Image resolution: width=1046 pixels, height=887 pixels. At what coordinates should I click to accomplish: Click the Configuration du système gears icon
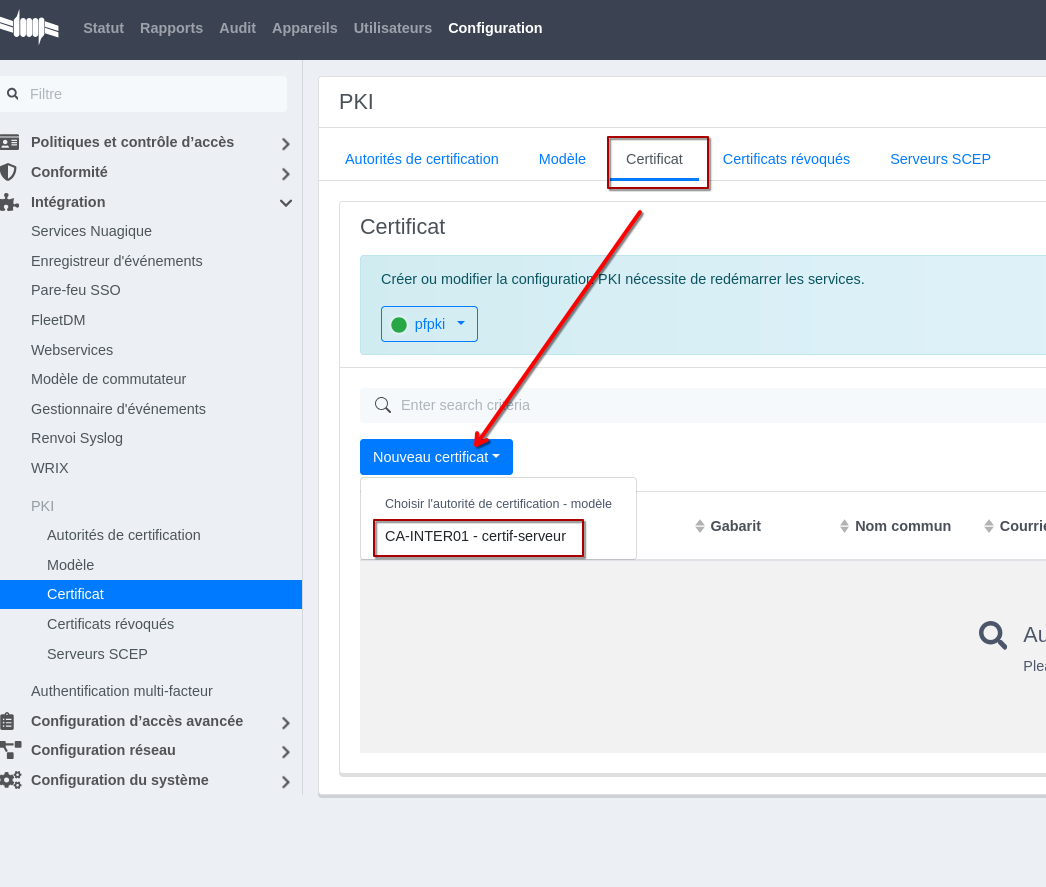click(9, 780)
